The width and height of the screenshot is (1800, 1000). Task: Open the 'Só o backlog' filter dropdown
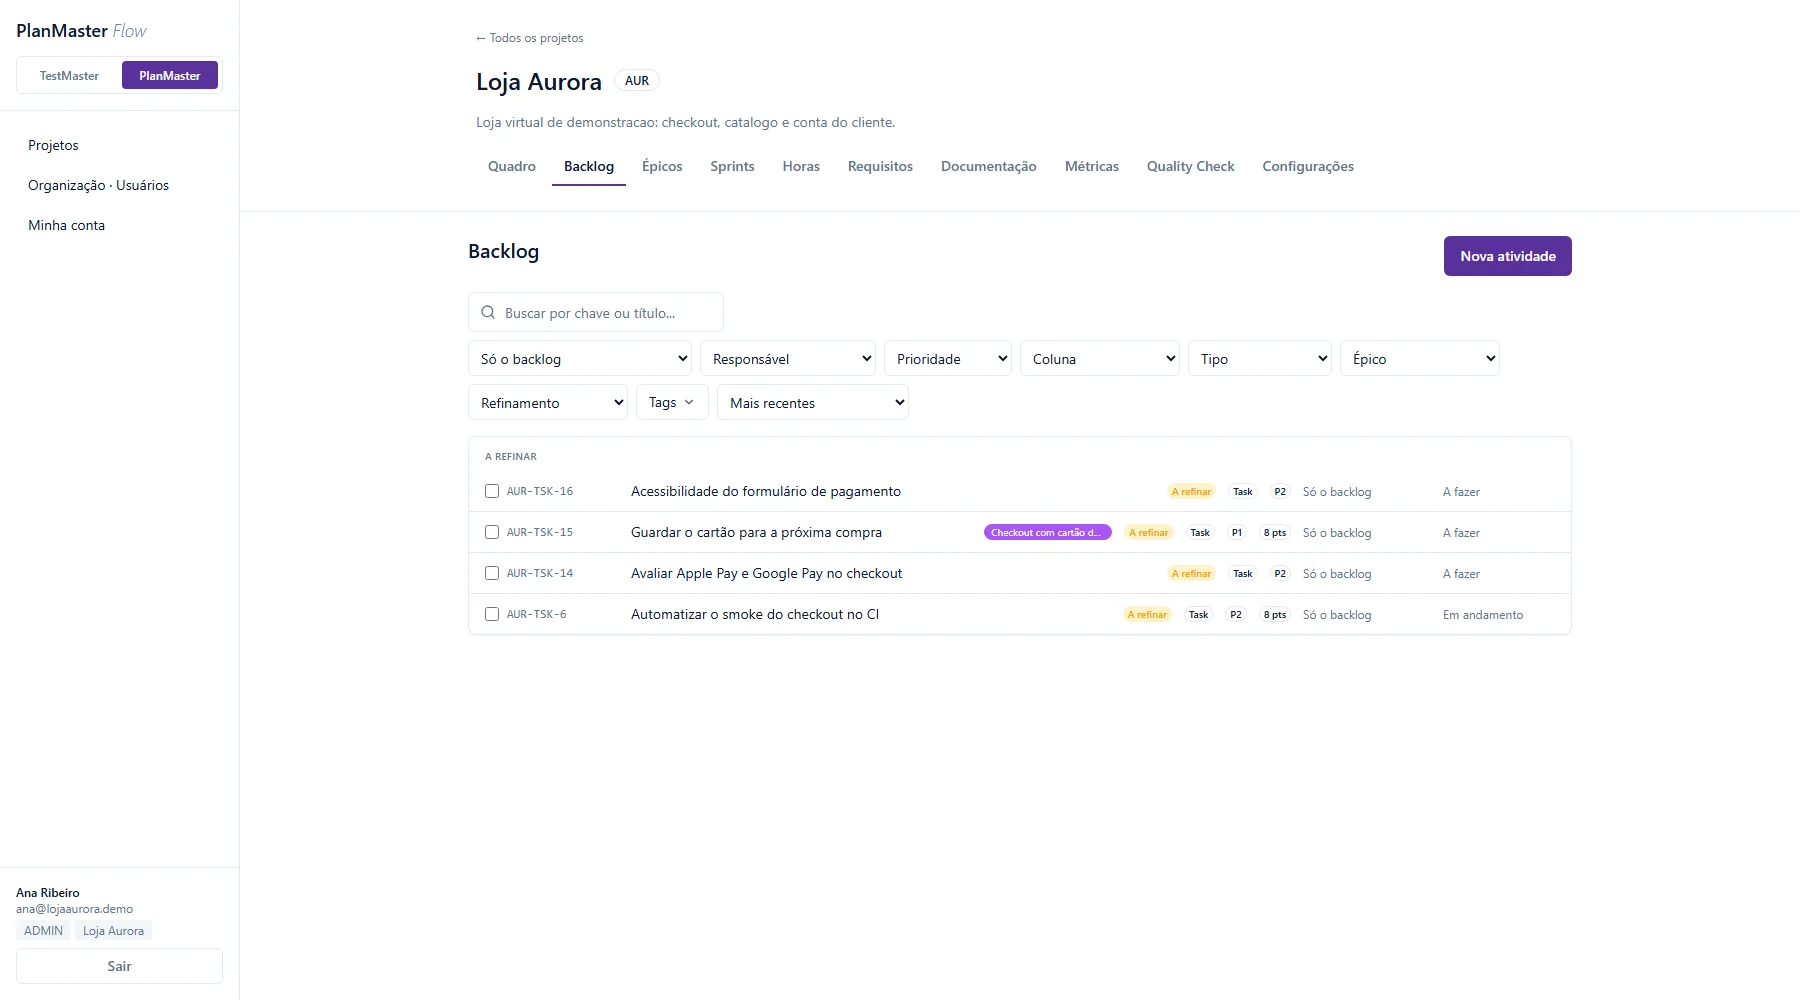click(x=580, y=359)
